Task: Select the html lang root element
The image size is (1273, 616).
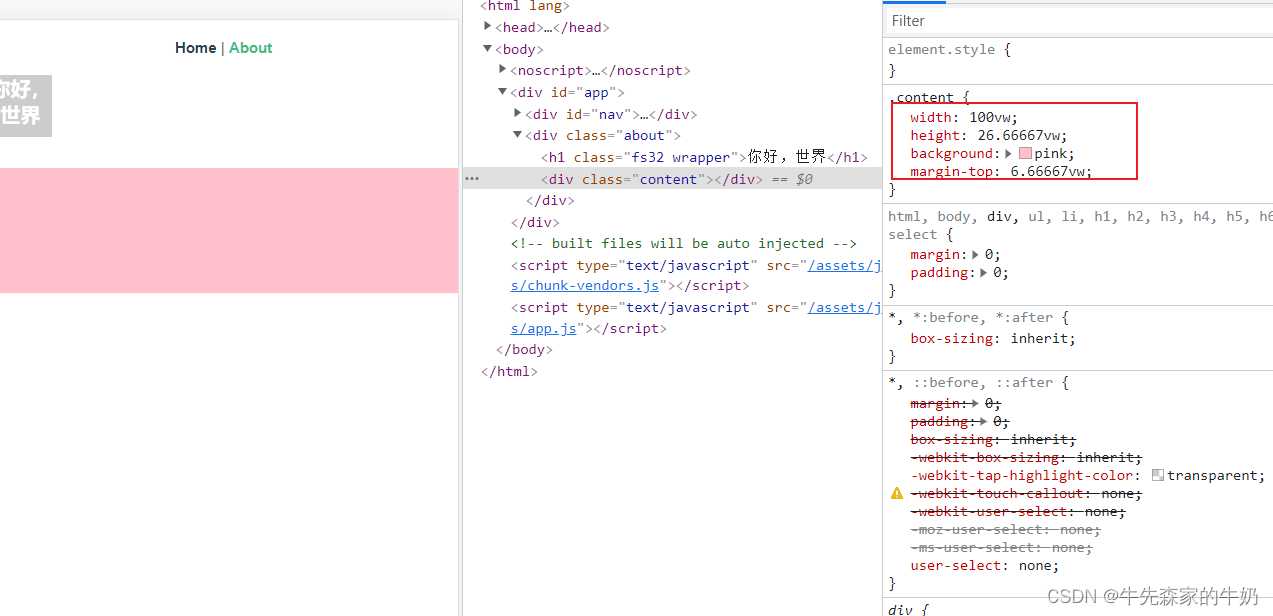Action: tap(525, 6)
